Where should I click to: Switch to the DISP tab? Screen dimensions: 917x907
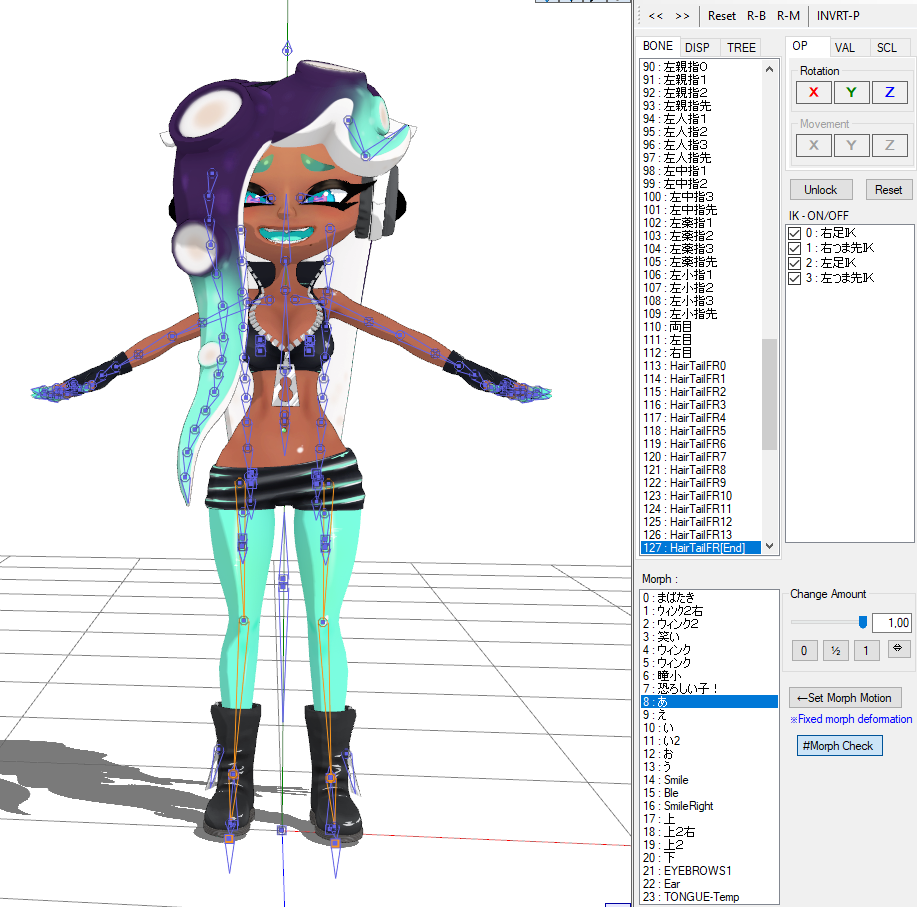tap(697, 47)
